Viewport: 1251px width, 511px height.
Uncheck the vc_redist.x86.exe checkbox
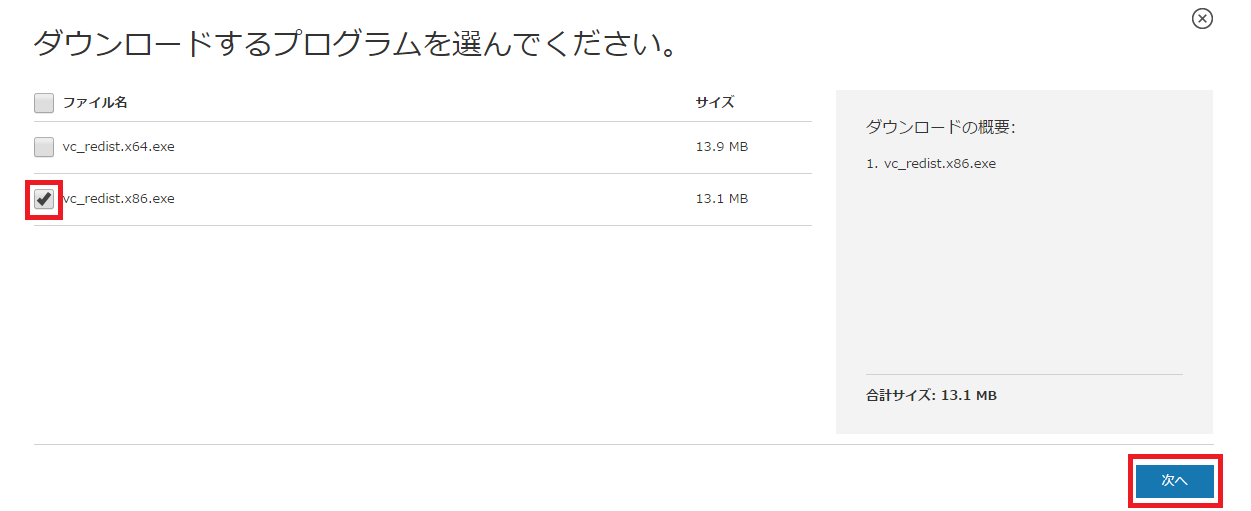click(44, 199)
